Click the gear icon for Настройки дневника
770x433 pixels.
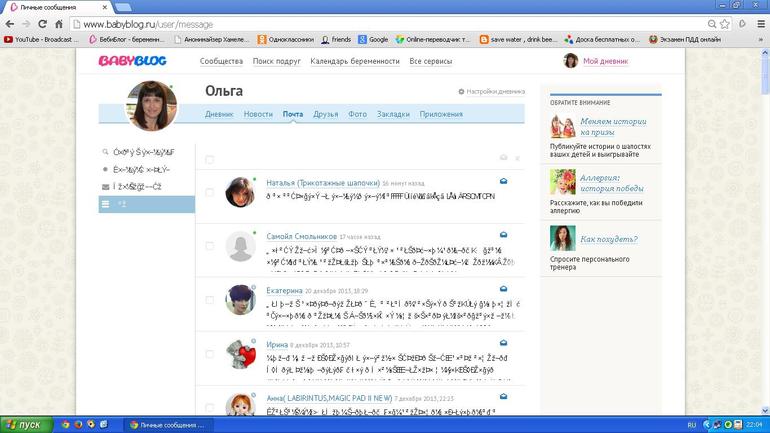pos(461,91)
